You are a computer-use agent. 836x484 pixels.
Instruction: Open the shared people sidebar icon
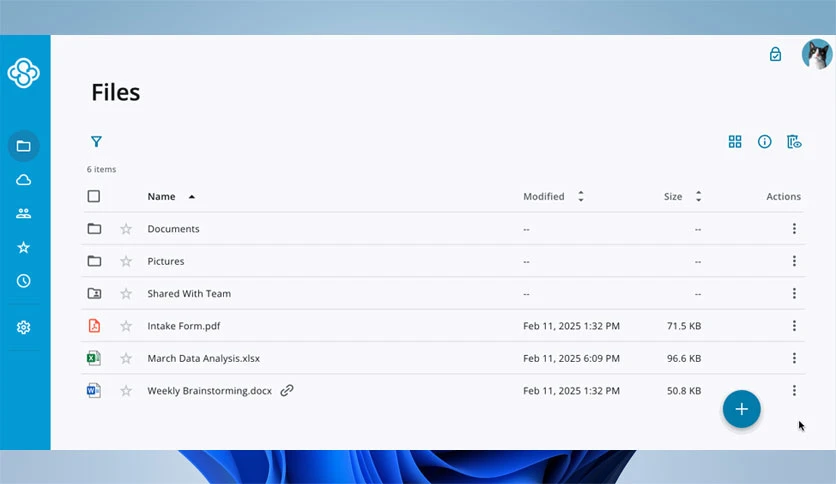23,214
